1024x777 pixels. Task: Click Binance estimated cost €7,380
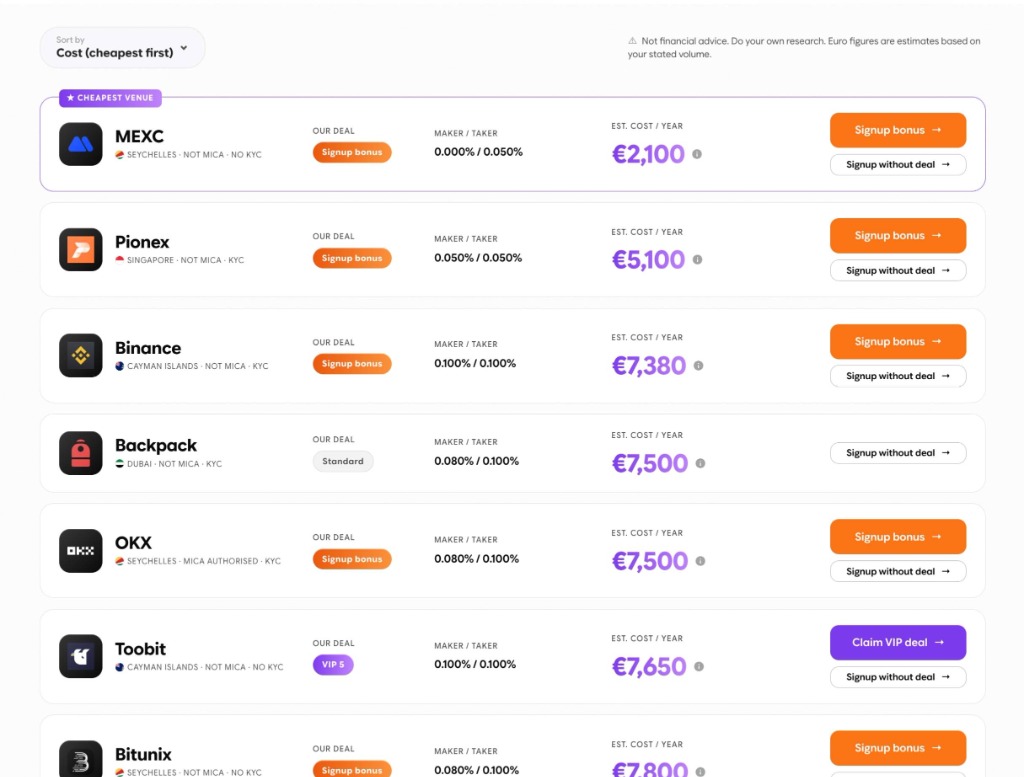[x=648, y=366]
